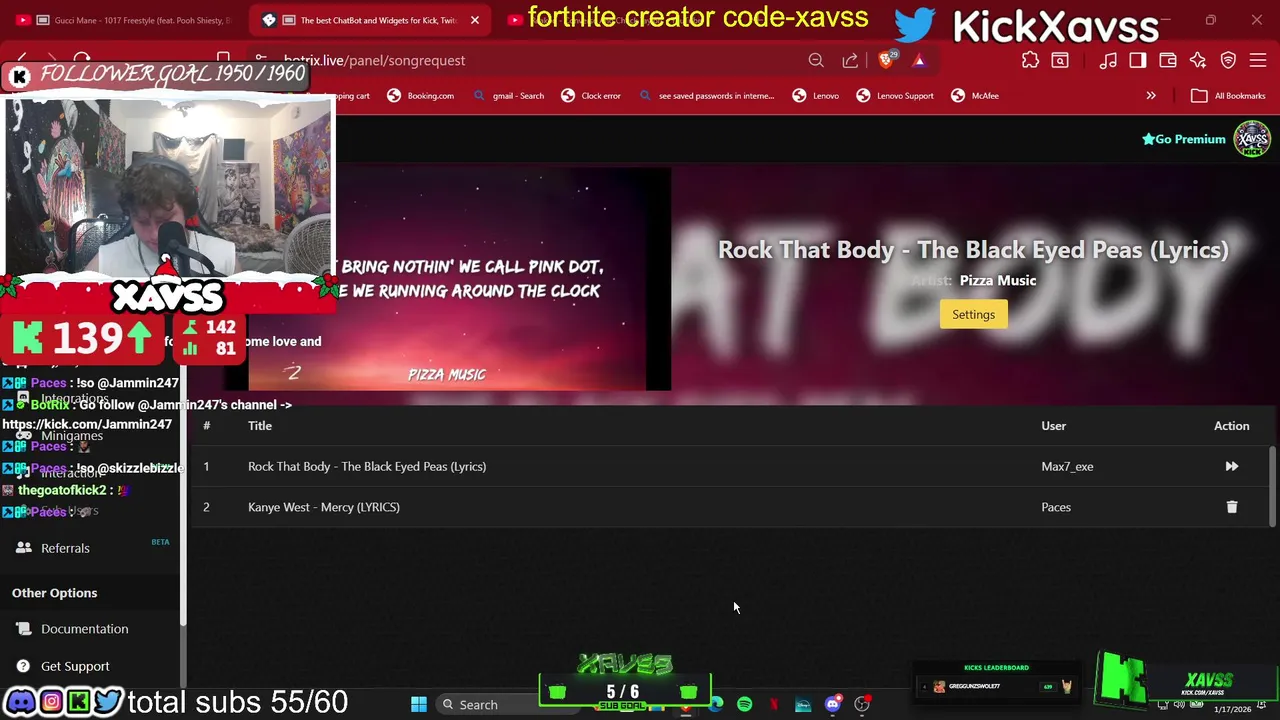1280x720 pixels.
Task: Open the browser Extensions puzzle icon
Action: point(1030,60)
